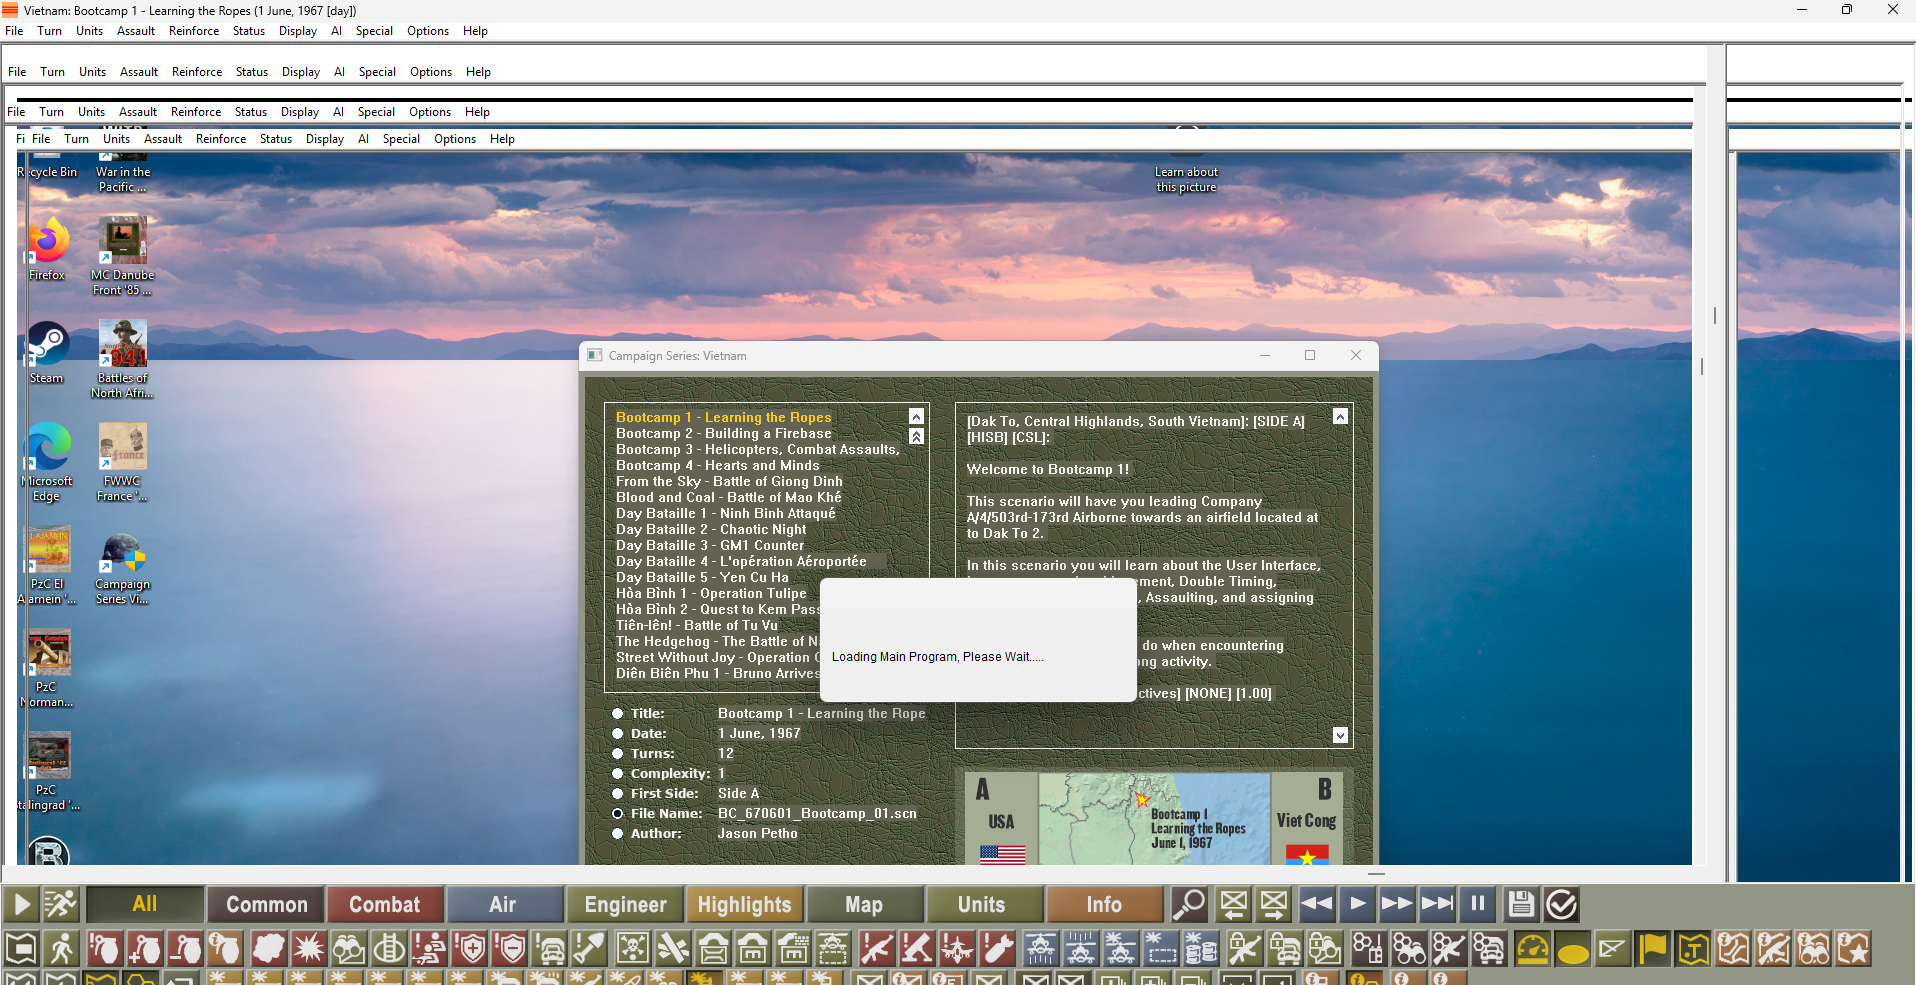Click the info binoculars icon

pos(1813,948)
